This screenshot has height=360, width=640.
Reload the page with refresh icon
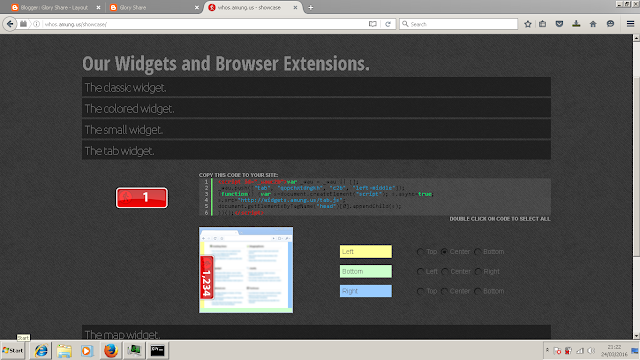click(x=388, y=24)
